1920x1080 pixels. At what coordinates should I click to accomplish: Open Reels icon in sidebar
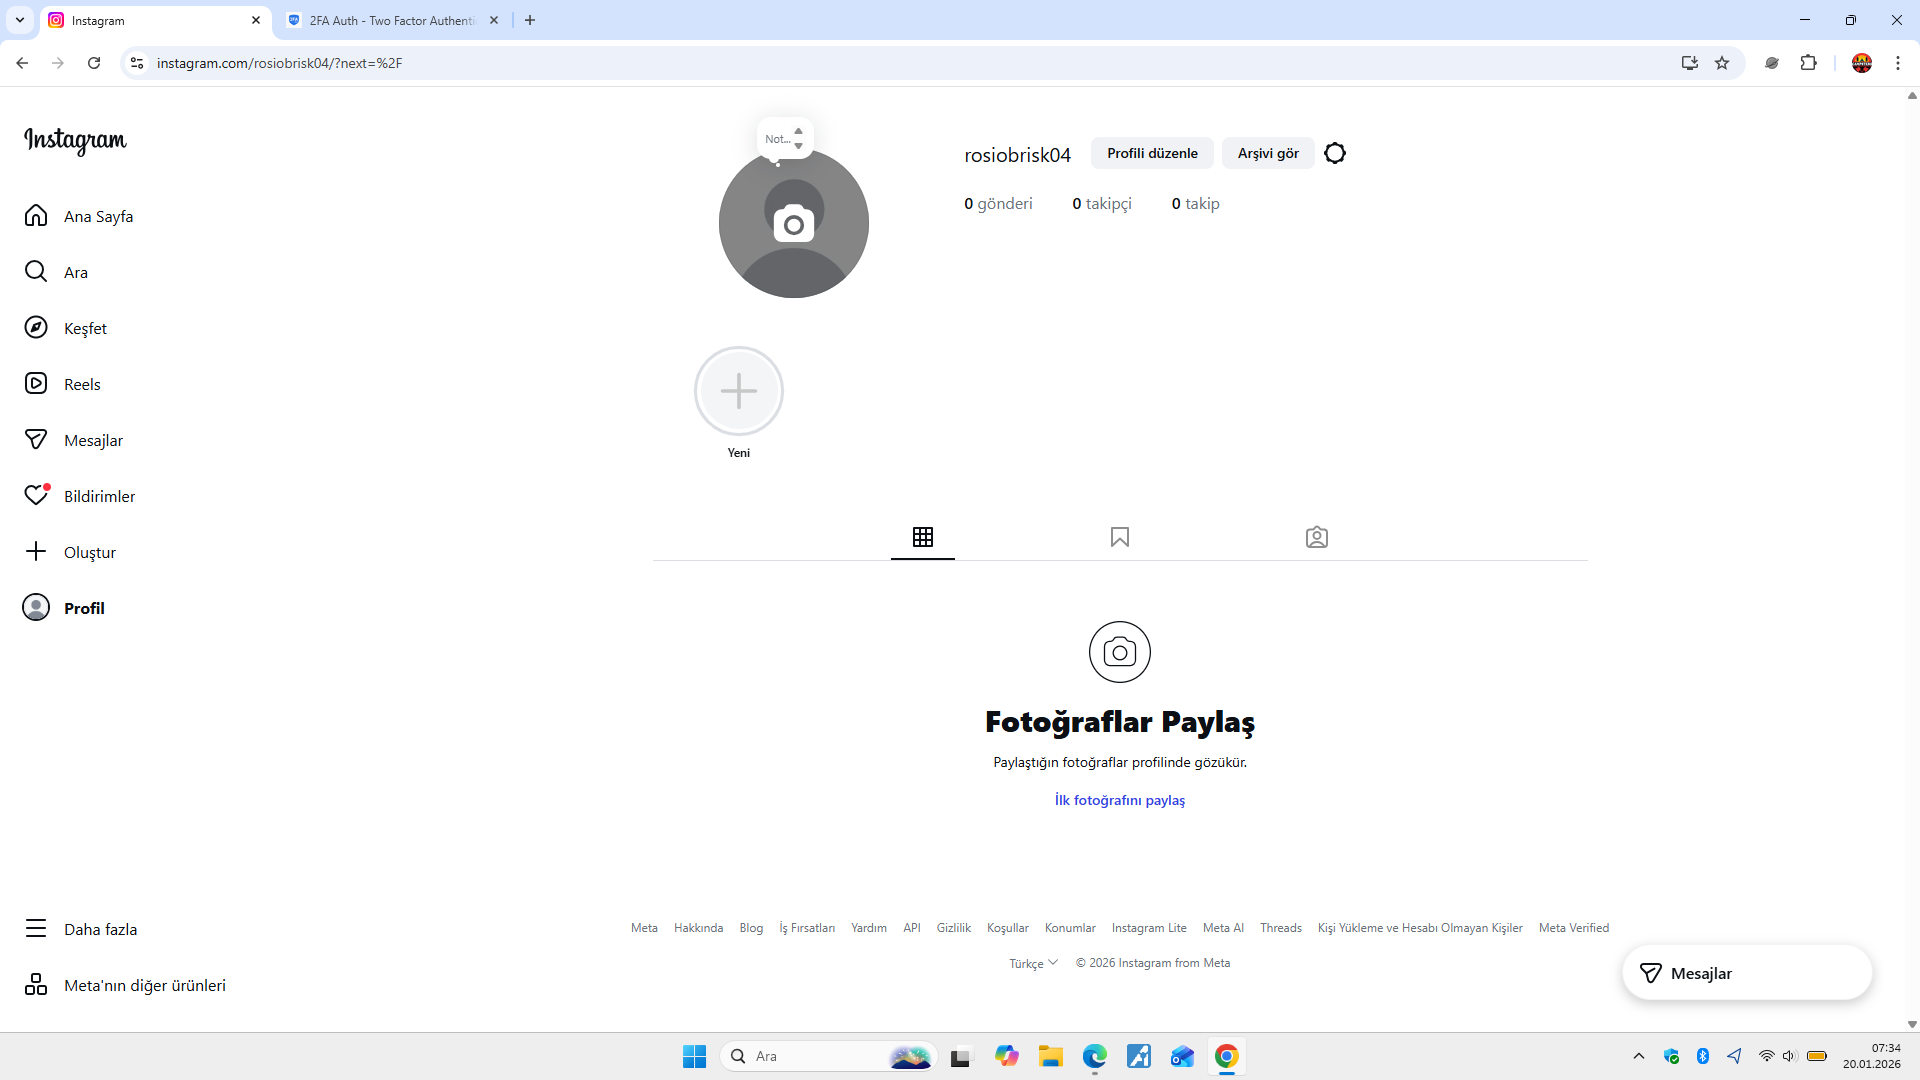pos(36,384)
